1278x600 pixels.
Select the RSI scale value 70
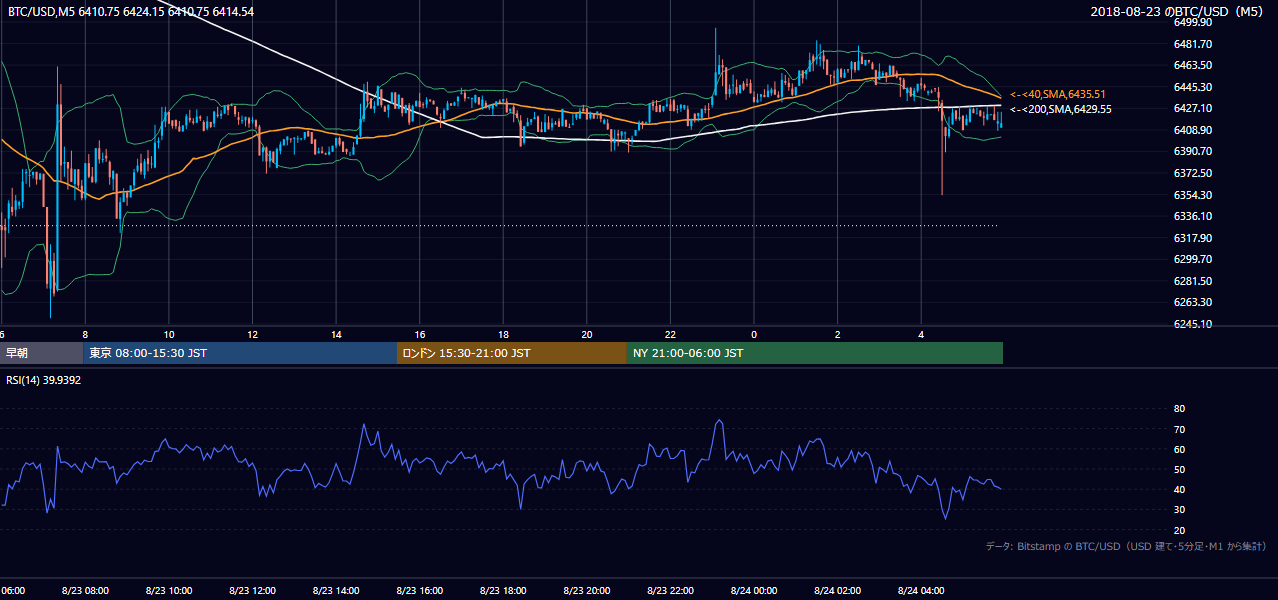click(1179, 429)
